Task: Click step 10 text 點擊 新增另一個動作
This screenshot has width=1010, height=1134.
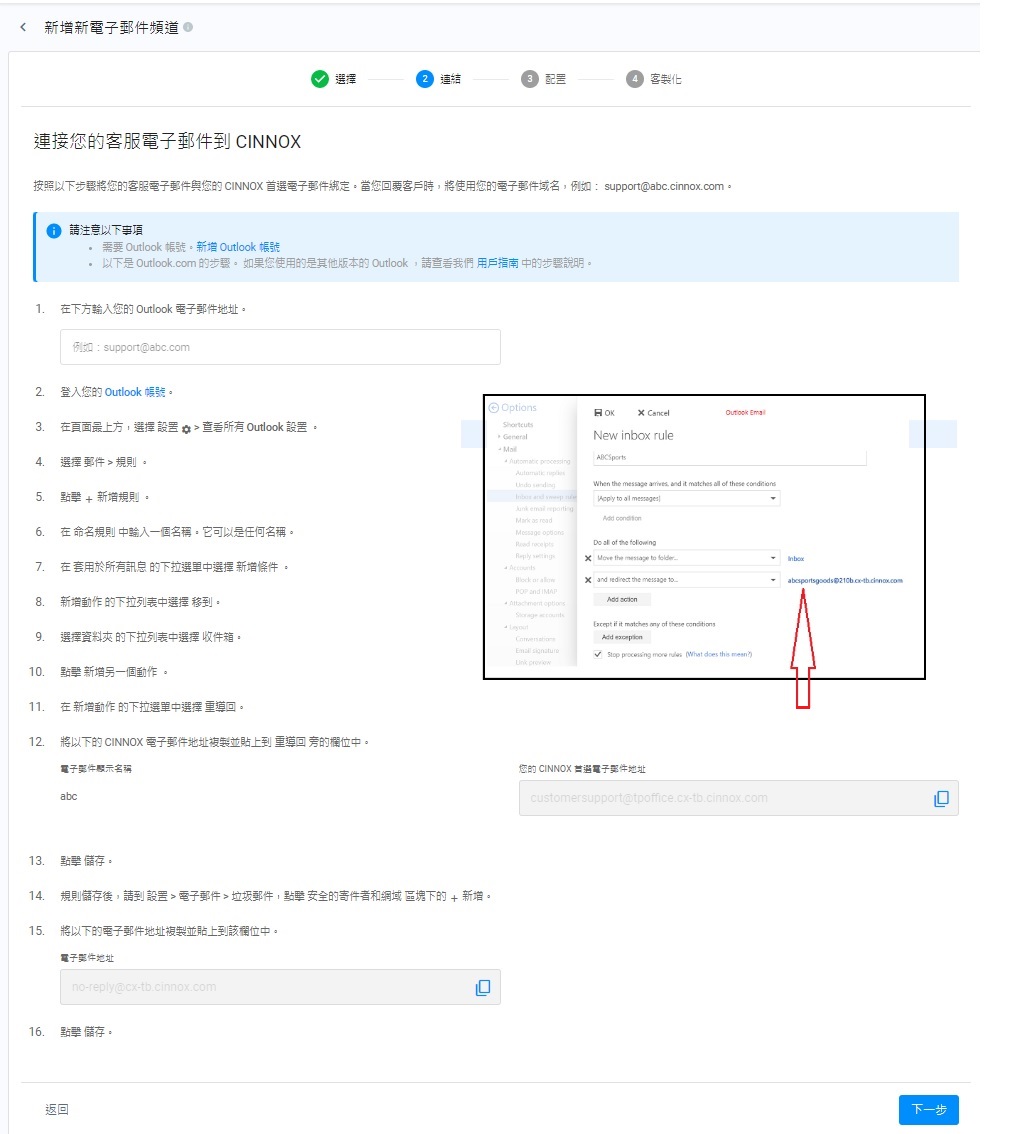Action: click(x=114, y=672)
